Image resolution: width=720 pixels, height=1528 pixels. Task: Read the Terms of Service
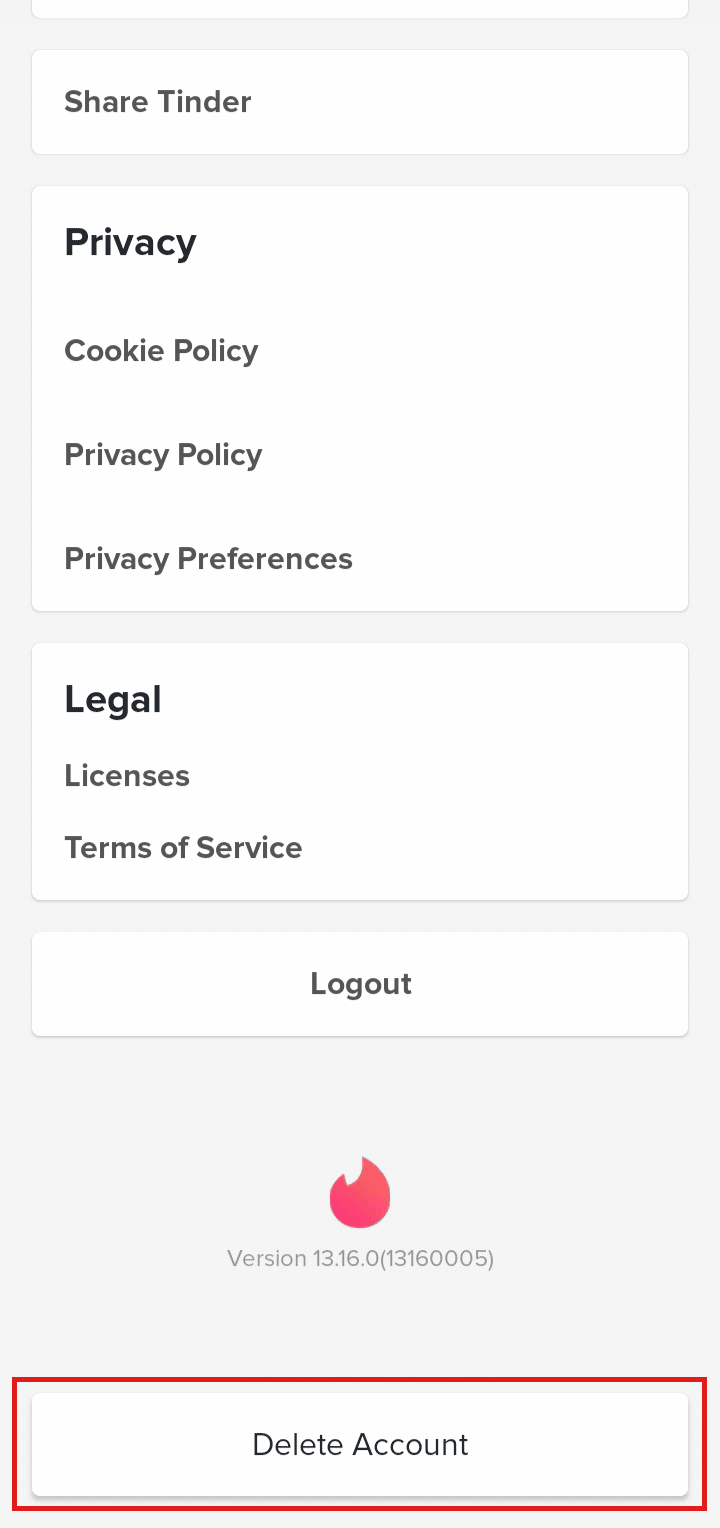coord(183,848)
